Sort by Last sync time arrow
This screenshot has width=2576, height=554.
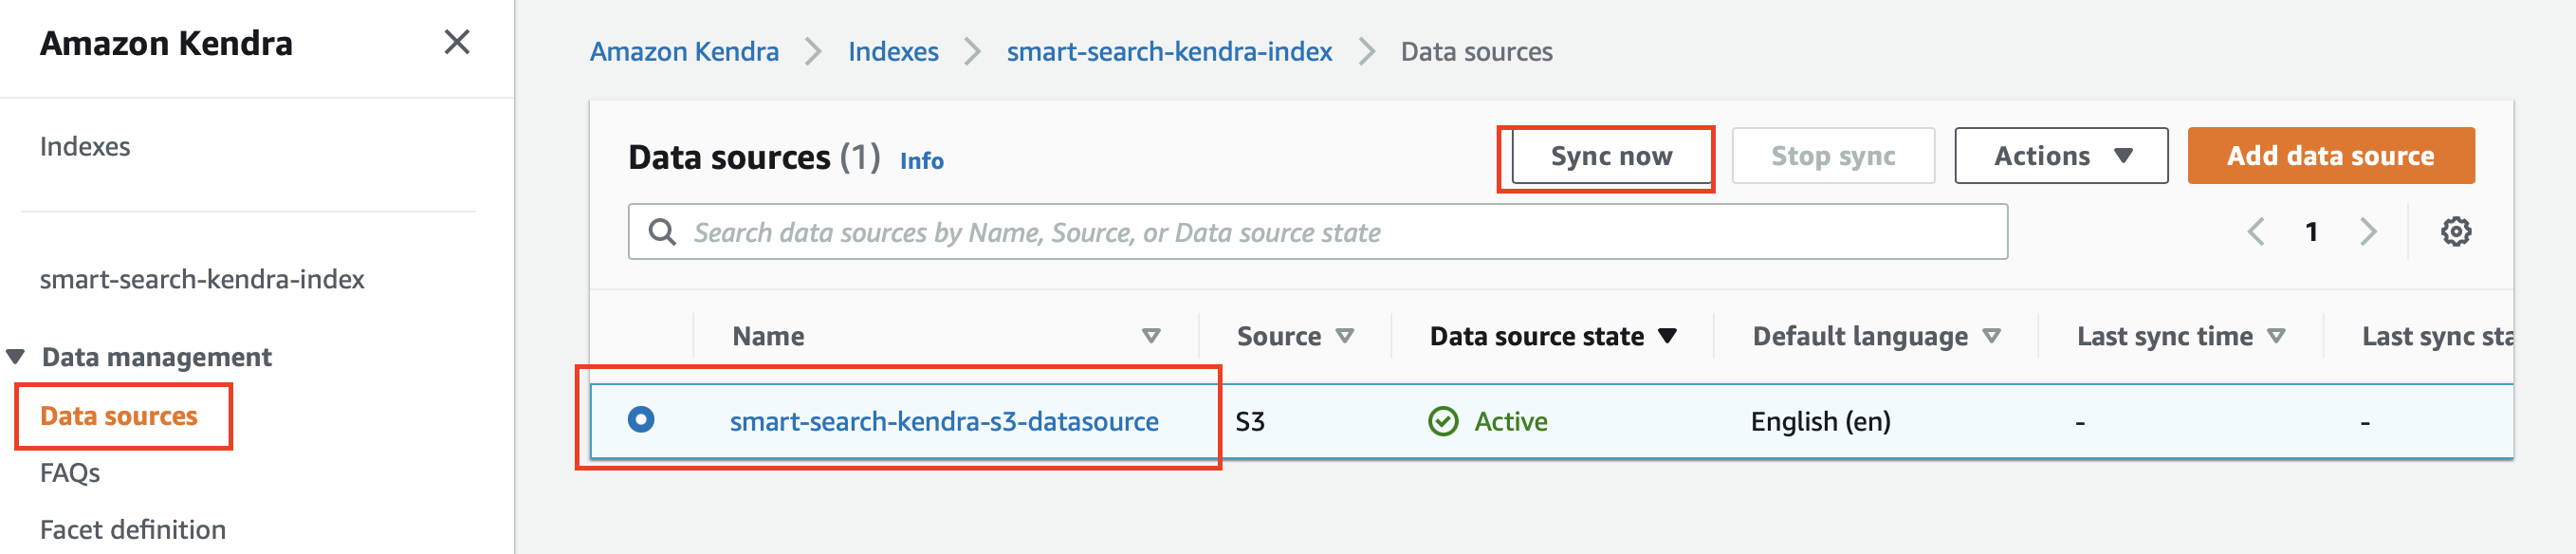pos(2276,336)
